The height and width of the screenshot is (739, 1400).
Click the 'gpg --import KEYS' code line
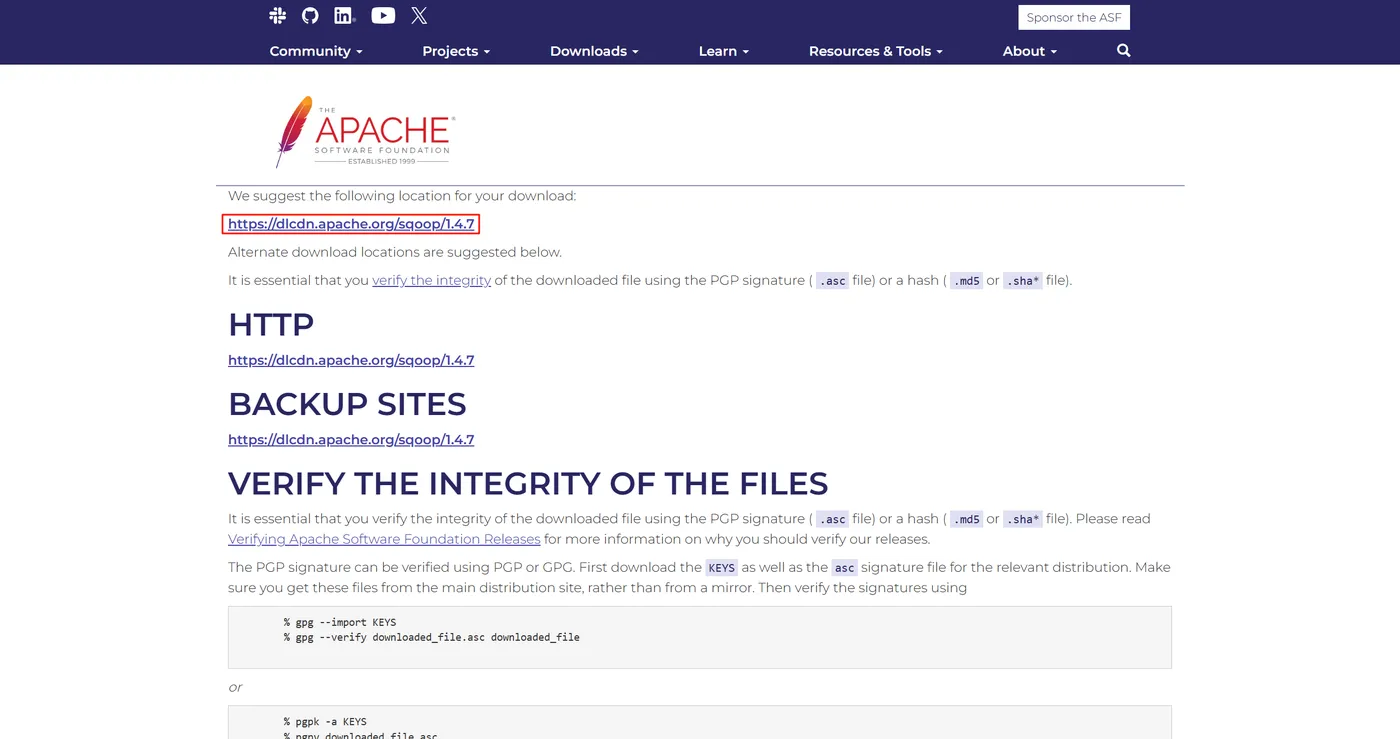click(x=340, y=622)
